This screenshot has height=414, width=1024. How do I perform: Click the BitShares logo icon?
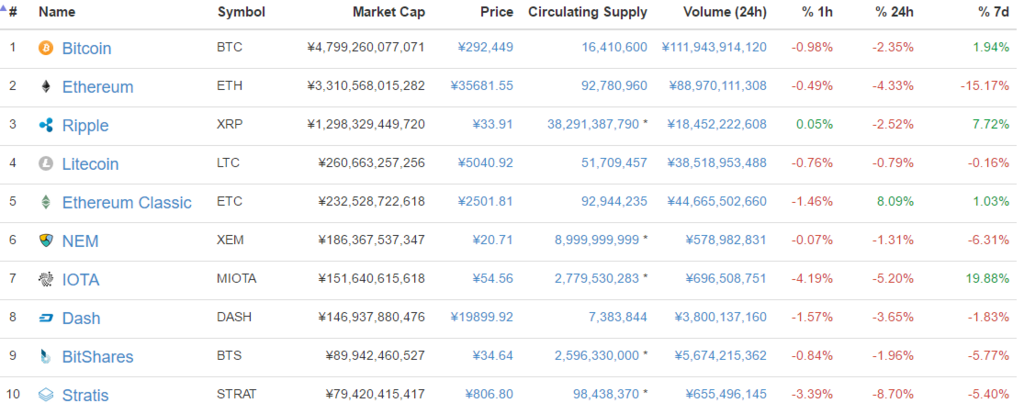pyautogui.click(x=46, y=357)
